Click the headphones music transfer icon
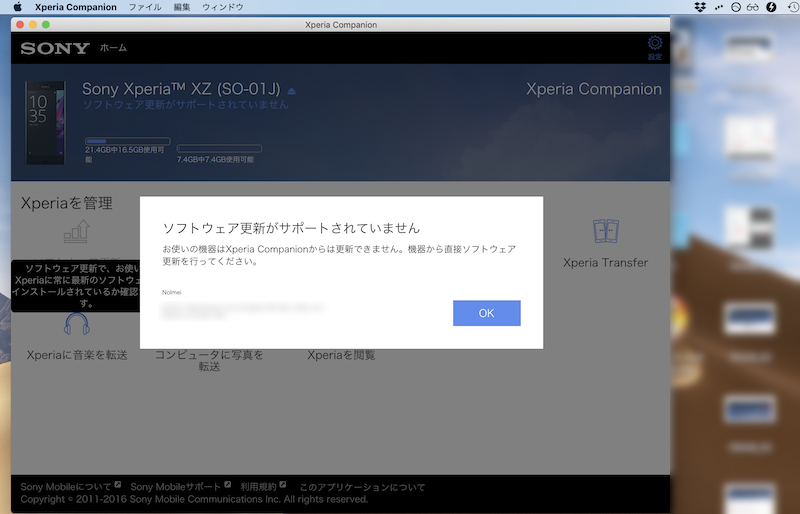 click(77, 324)
